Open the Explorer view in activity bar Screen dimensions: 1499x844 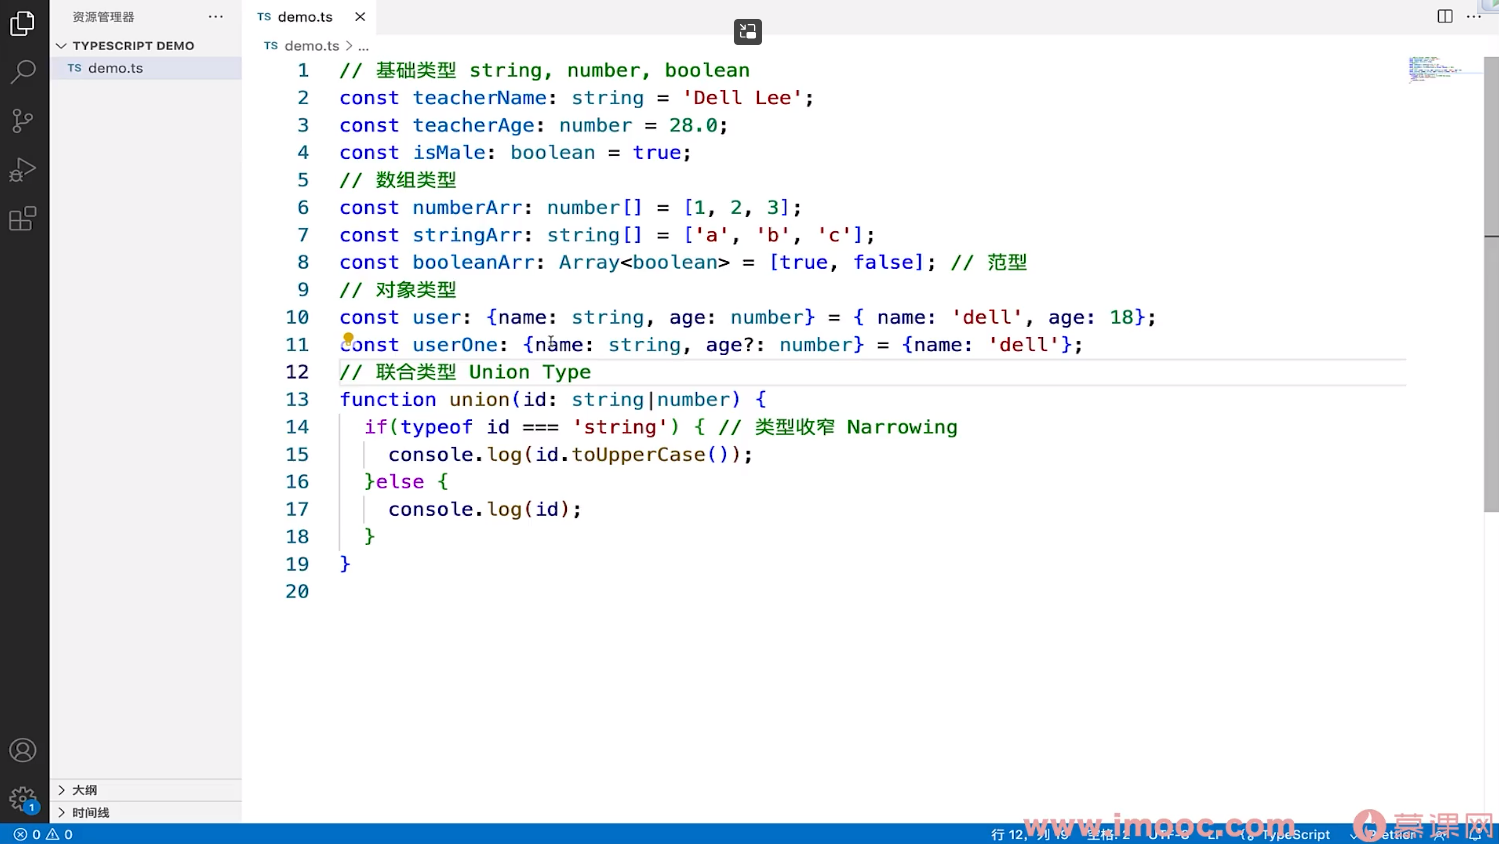22,23
